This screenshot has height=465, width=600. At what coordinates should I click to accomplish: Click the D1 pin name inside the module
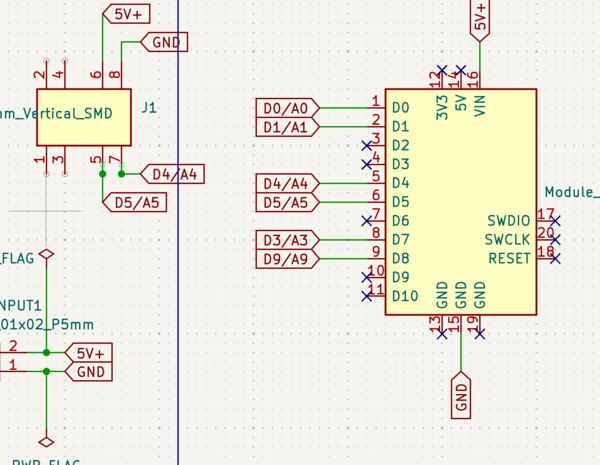coord(401,127)
